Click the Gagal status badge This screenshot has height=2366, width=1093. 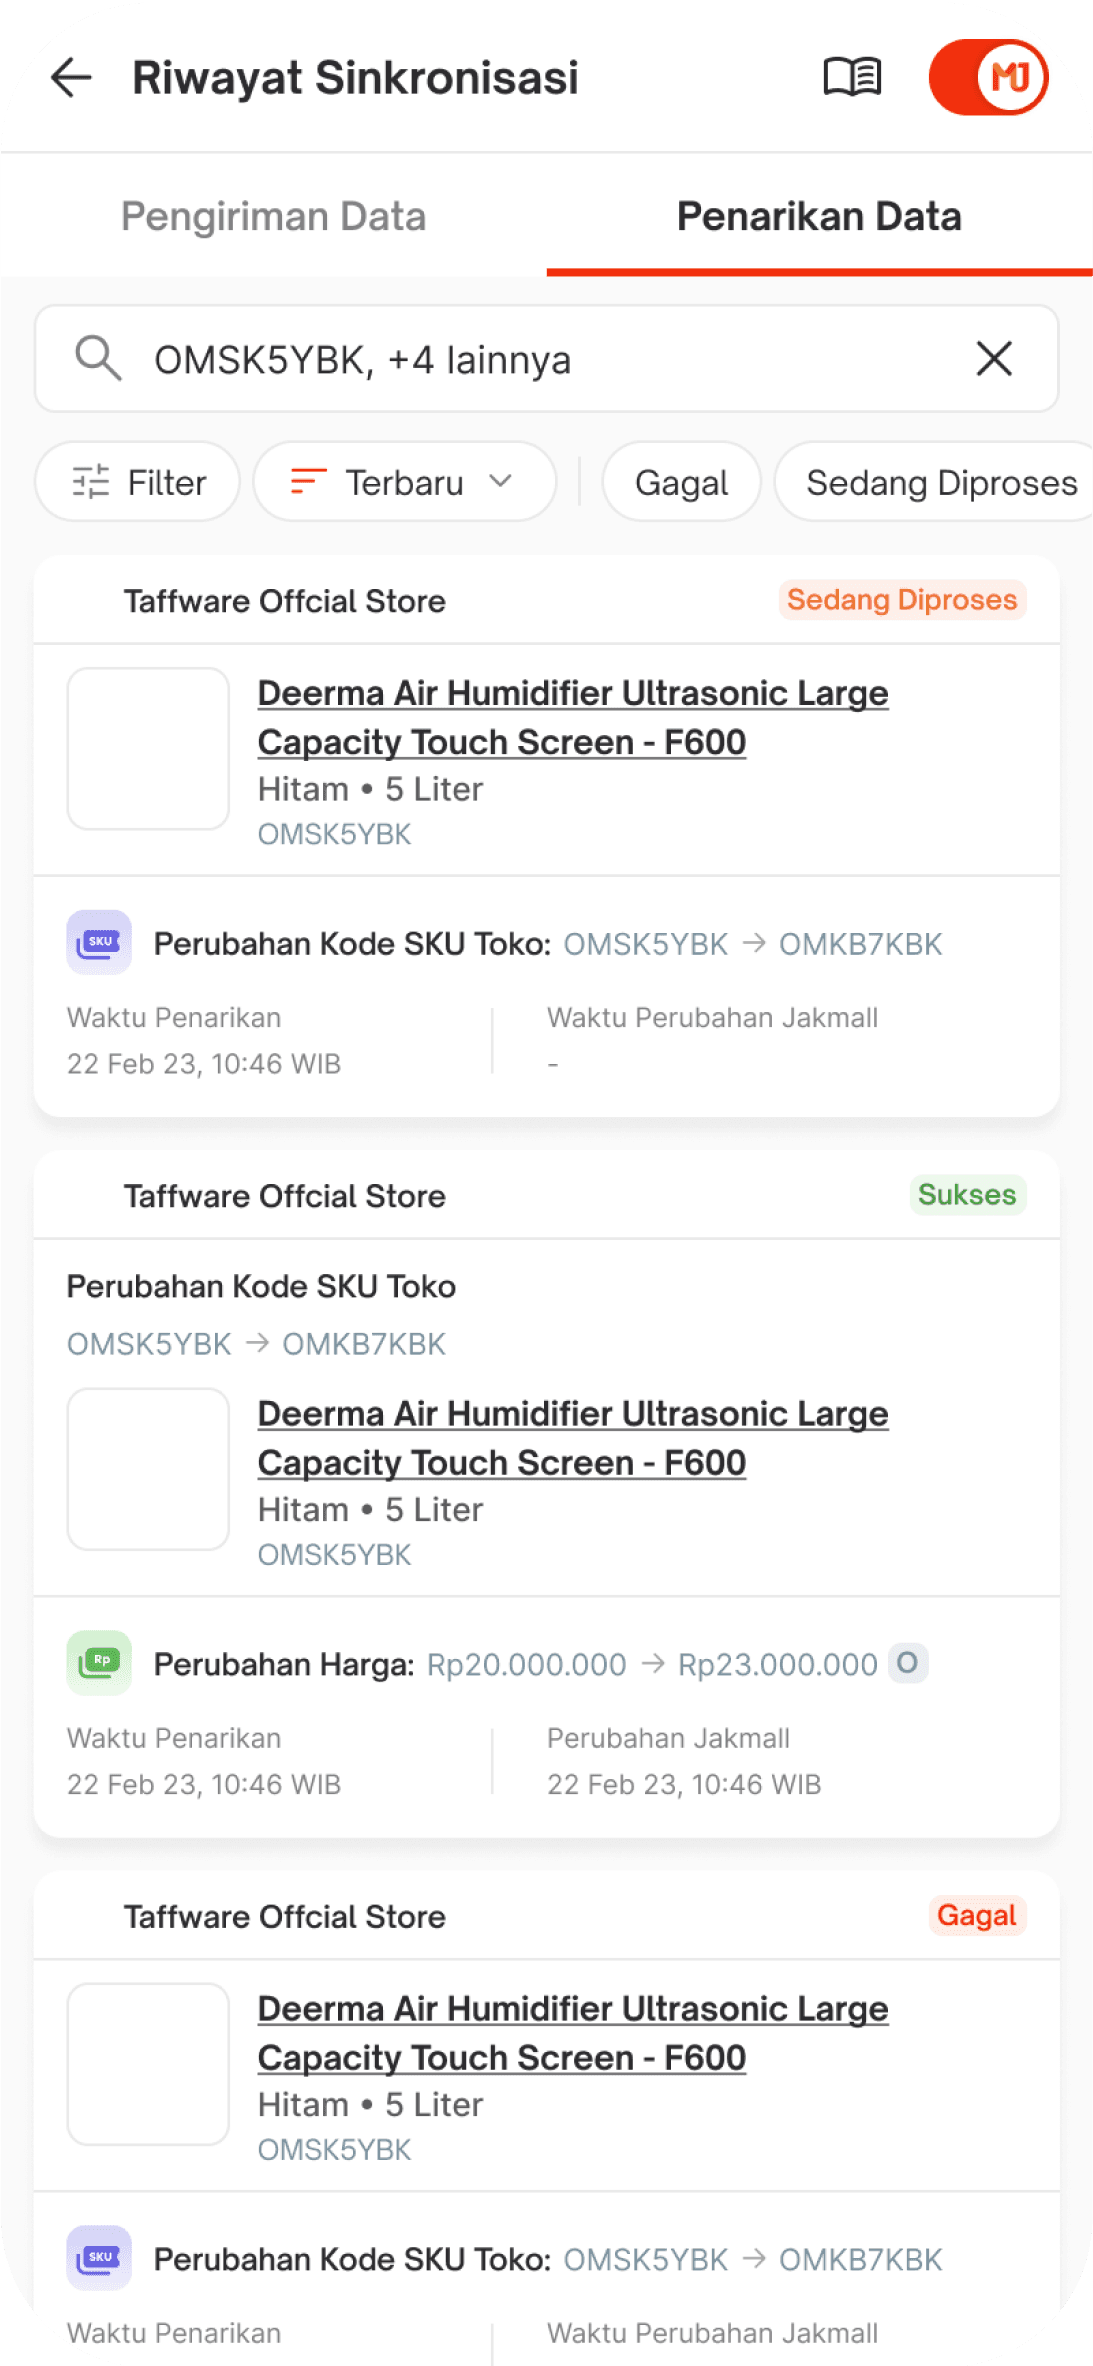point(976,1915)
